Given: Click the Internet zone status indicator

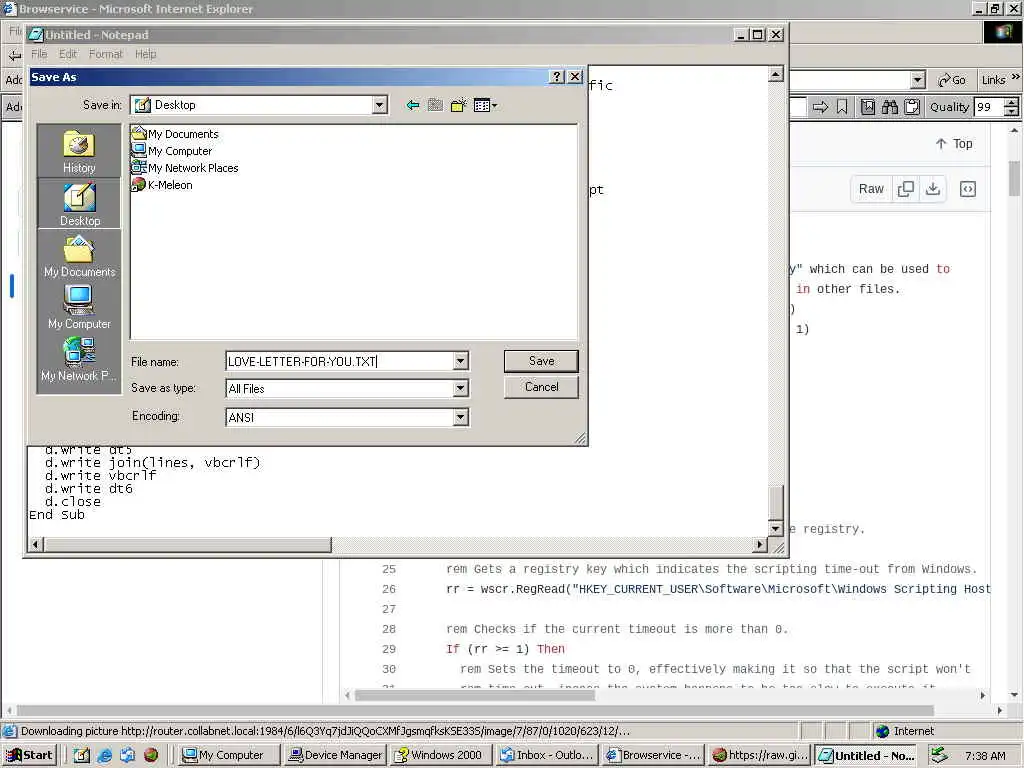Looking at the screenshot, I should [905, 731].
